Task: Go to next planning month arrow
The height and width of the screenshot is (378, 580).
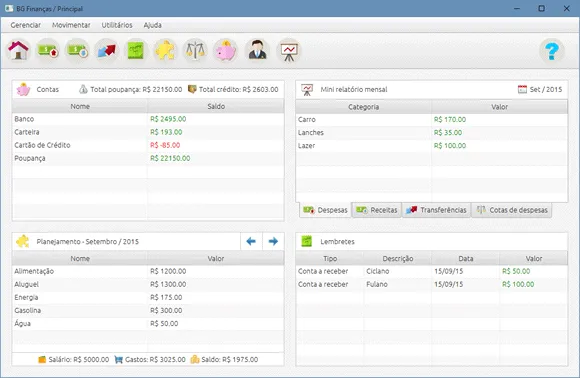Action: point(273,242)
